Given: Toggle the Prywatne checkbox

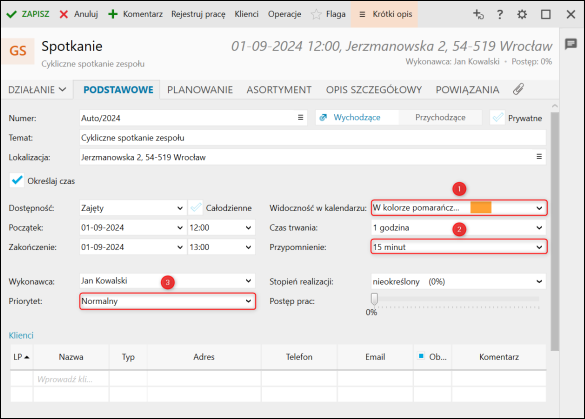Looking at the screenshot, I should [497, 118].
